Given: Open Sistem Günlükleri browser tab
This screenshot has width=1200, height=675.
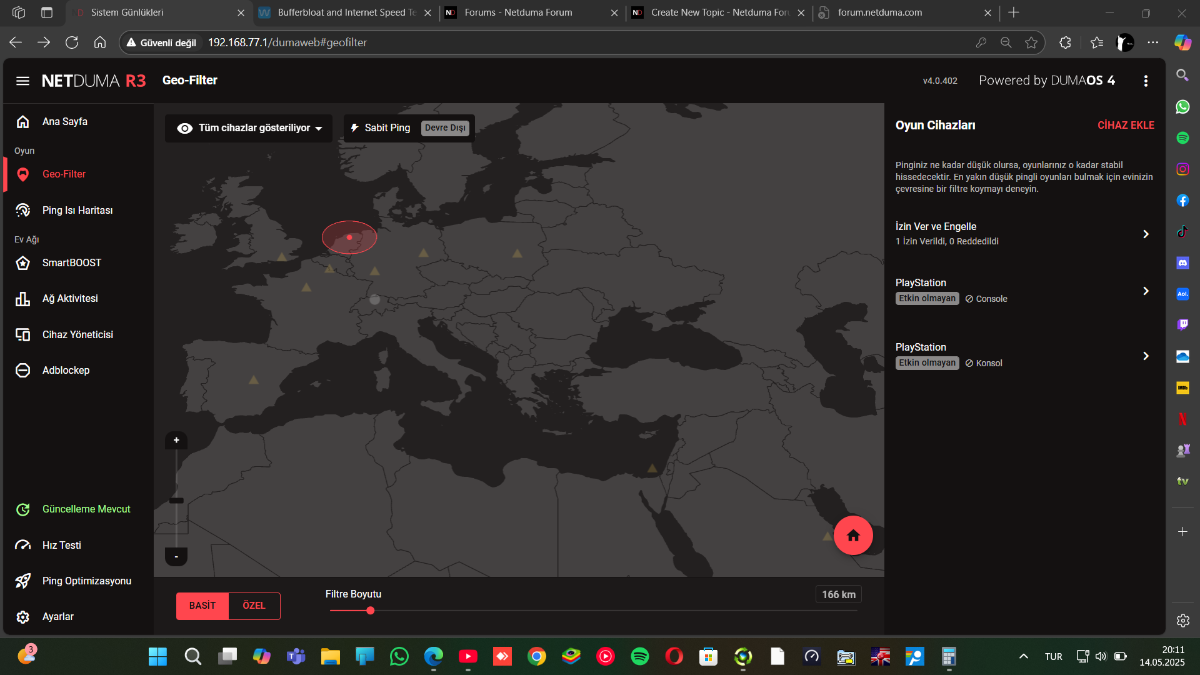Looking at the screenshot, I should coord(127,13).
